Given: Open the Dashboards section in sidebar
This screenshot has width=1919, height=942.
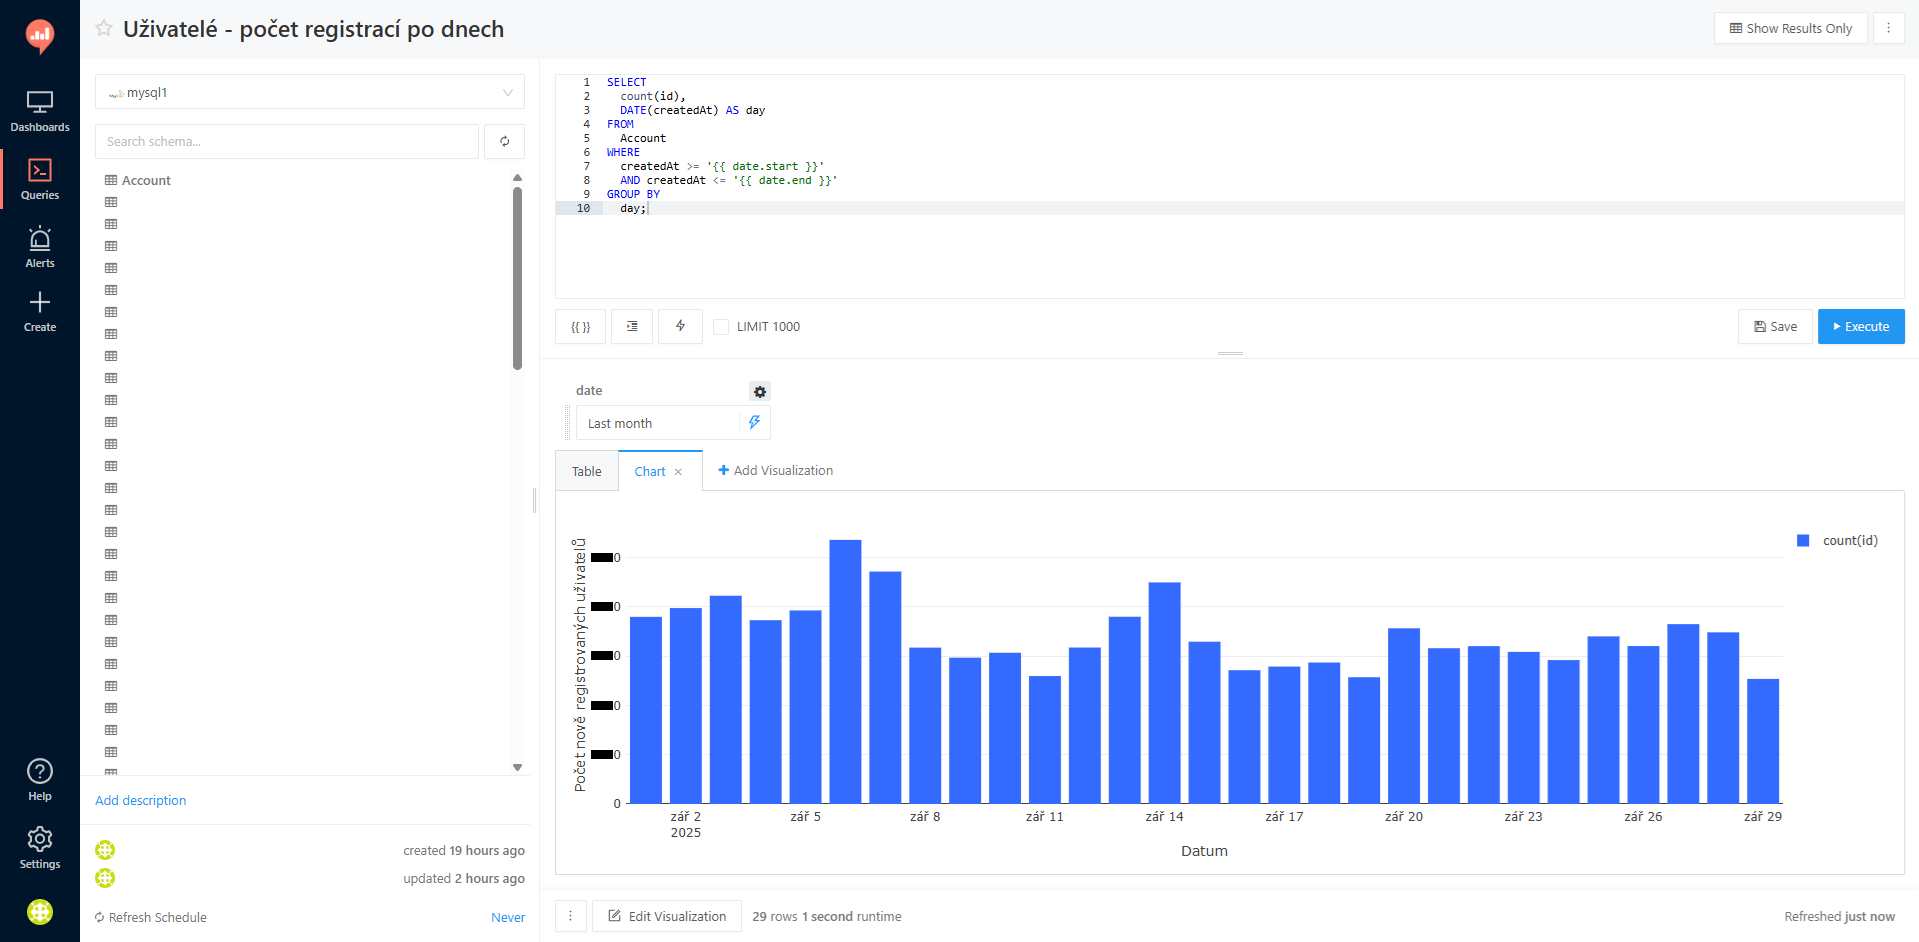Looking at the screenshot, I should pyautogui.click(x=40, y=111).
